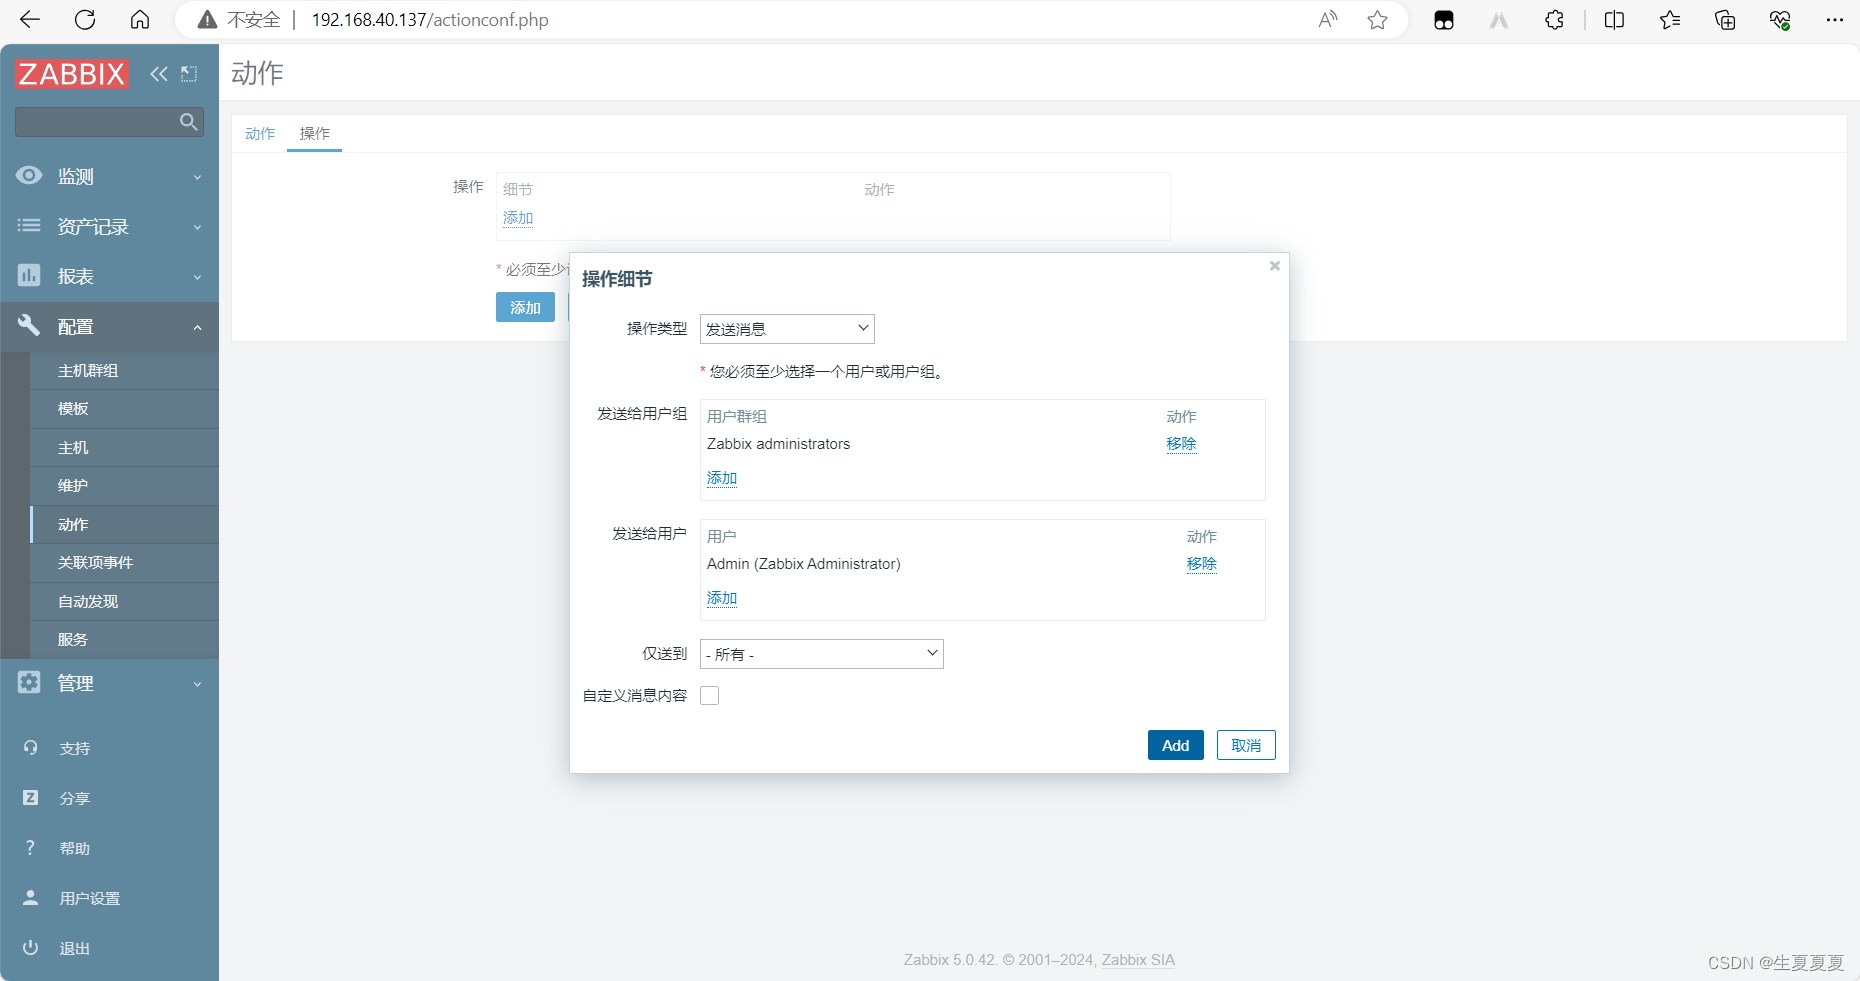Open browser extensions puzzle icon
Viewport: 1860px width, 981px height.
[x=1554, y=20]
